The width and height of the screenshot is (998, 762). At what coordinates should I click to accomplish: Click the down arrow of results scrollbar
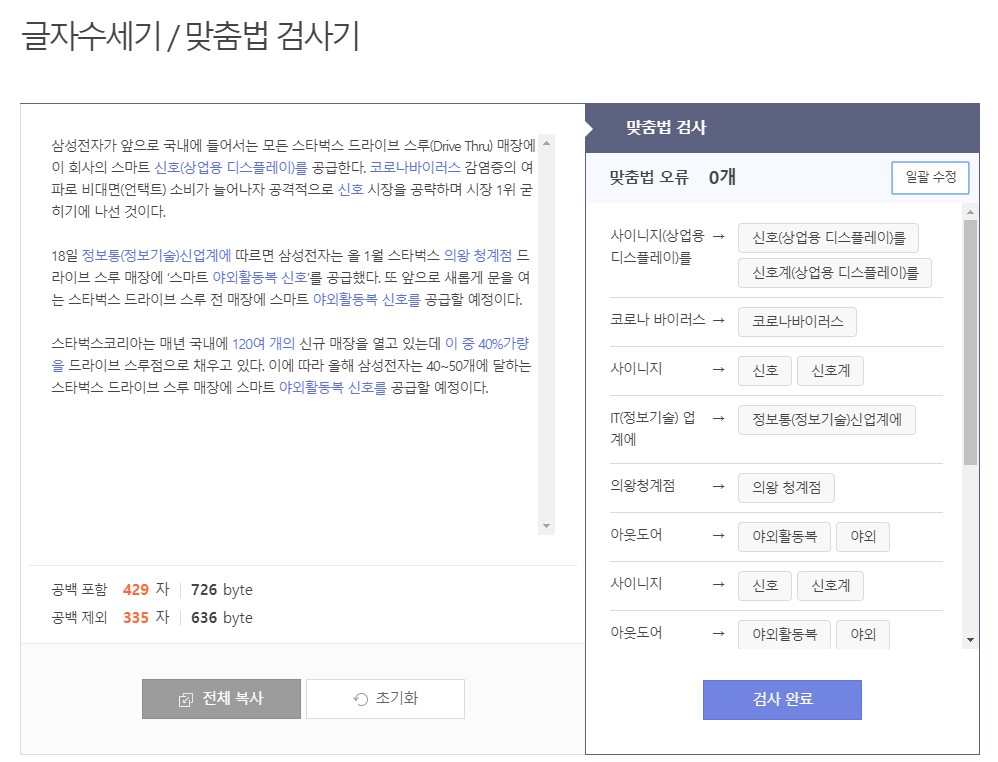pos(970,640)
